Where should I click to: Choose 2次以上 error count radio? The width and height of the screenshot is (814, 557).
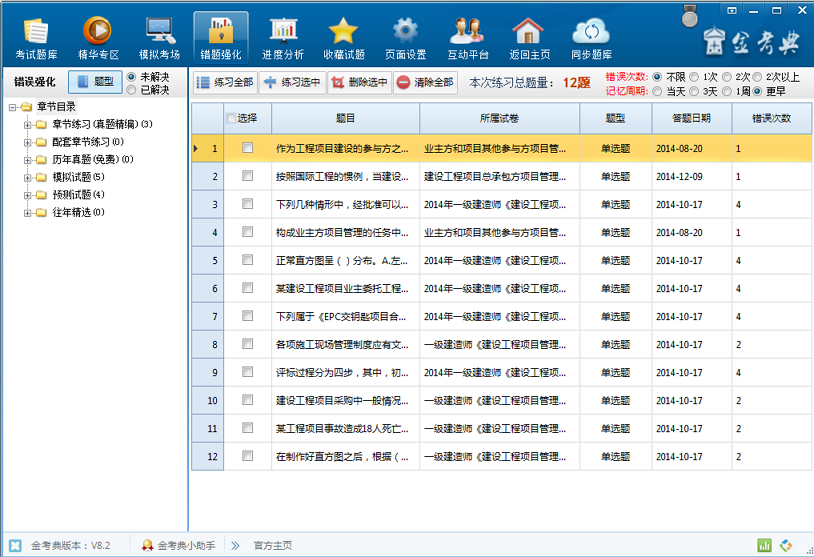[757, 77]
